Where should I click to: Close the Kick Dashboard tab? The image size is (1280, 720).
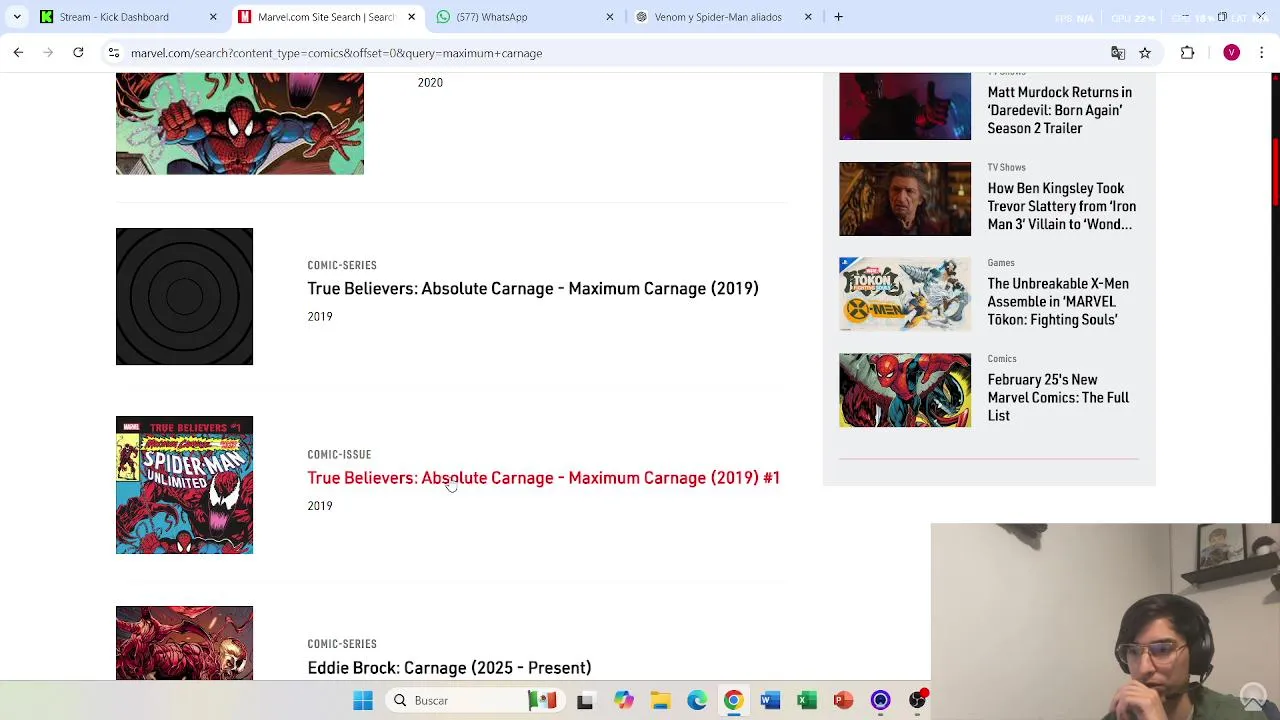coord(213,17)
